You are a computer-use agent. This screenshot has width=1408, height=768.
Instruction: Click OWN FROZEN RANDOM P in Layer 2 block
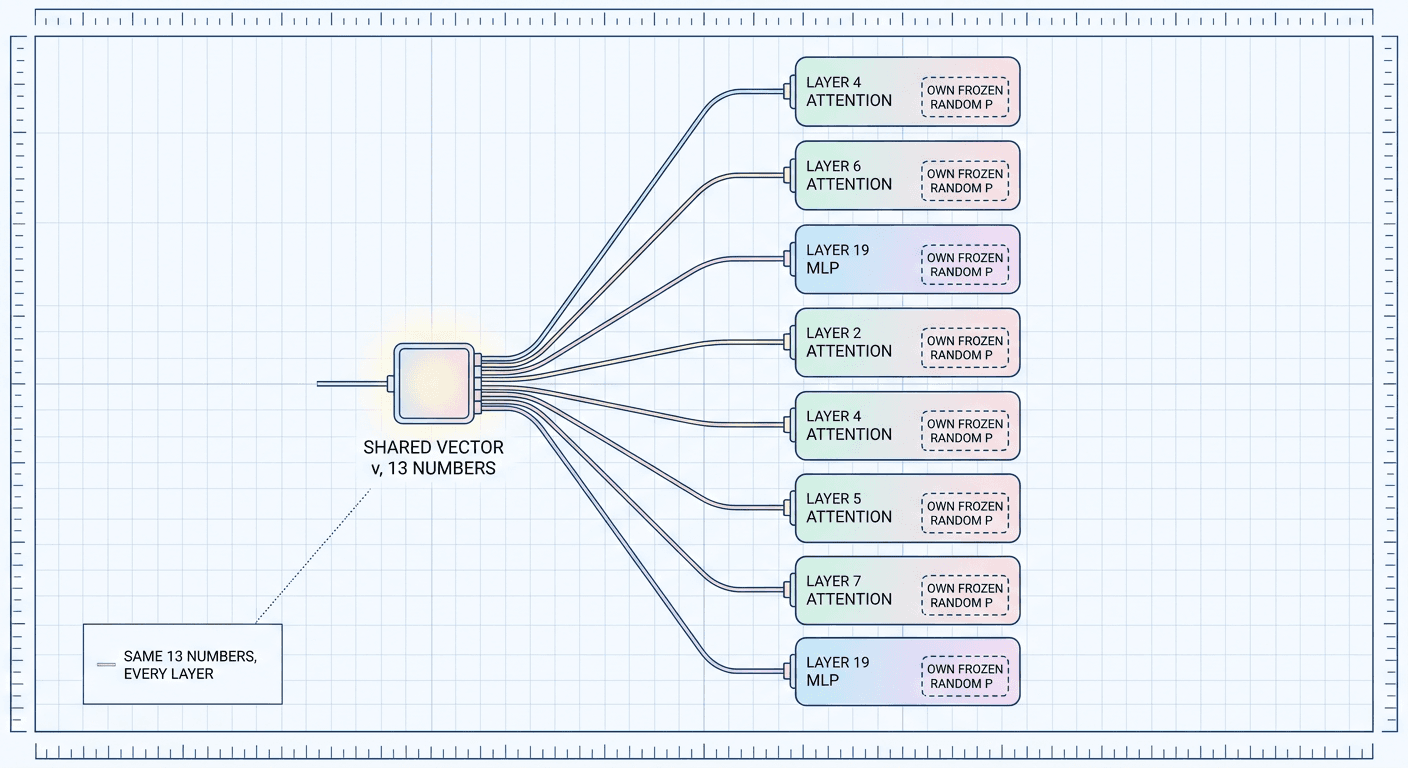965,348
